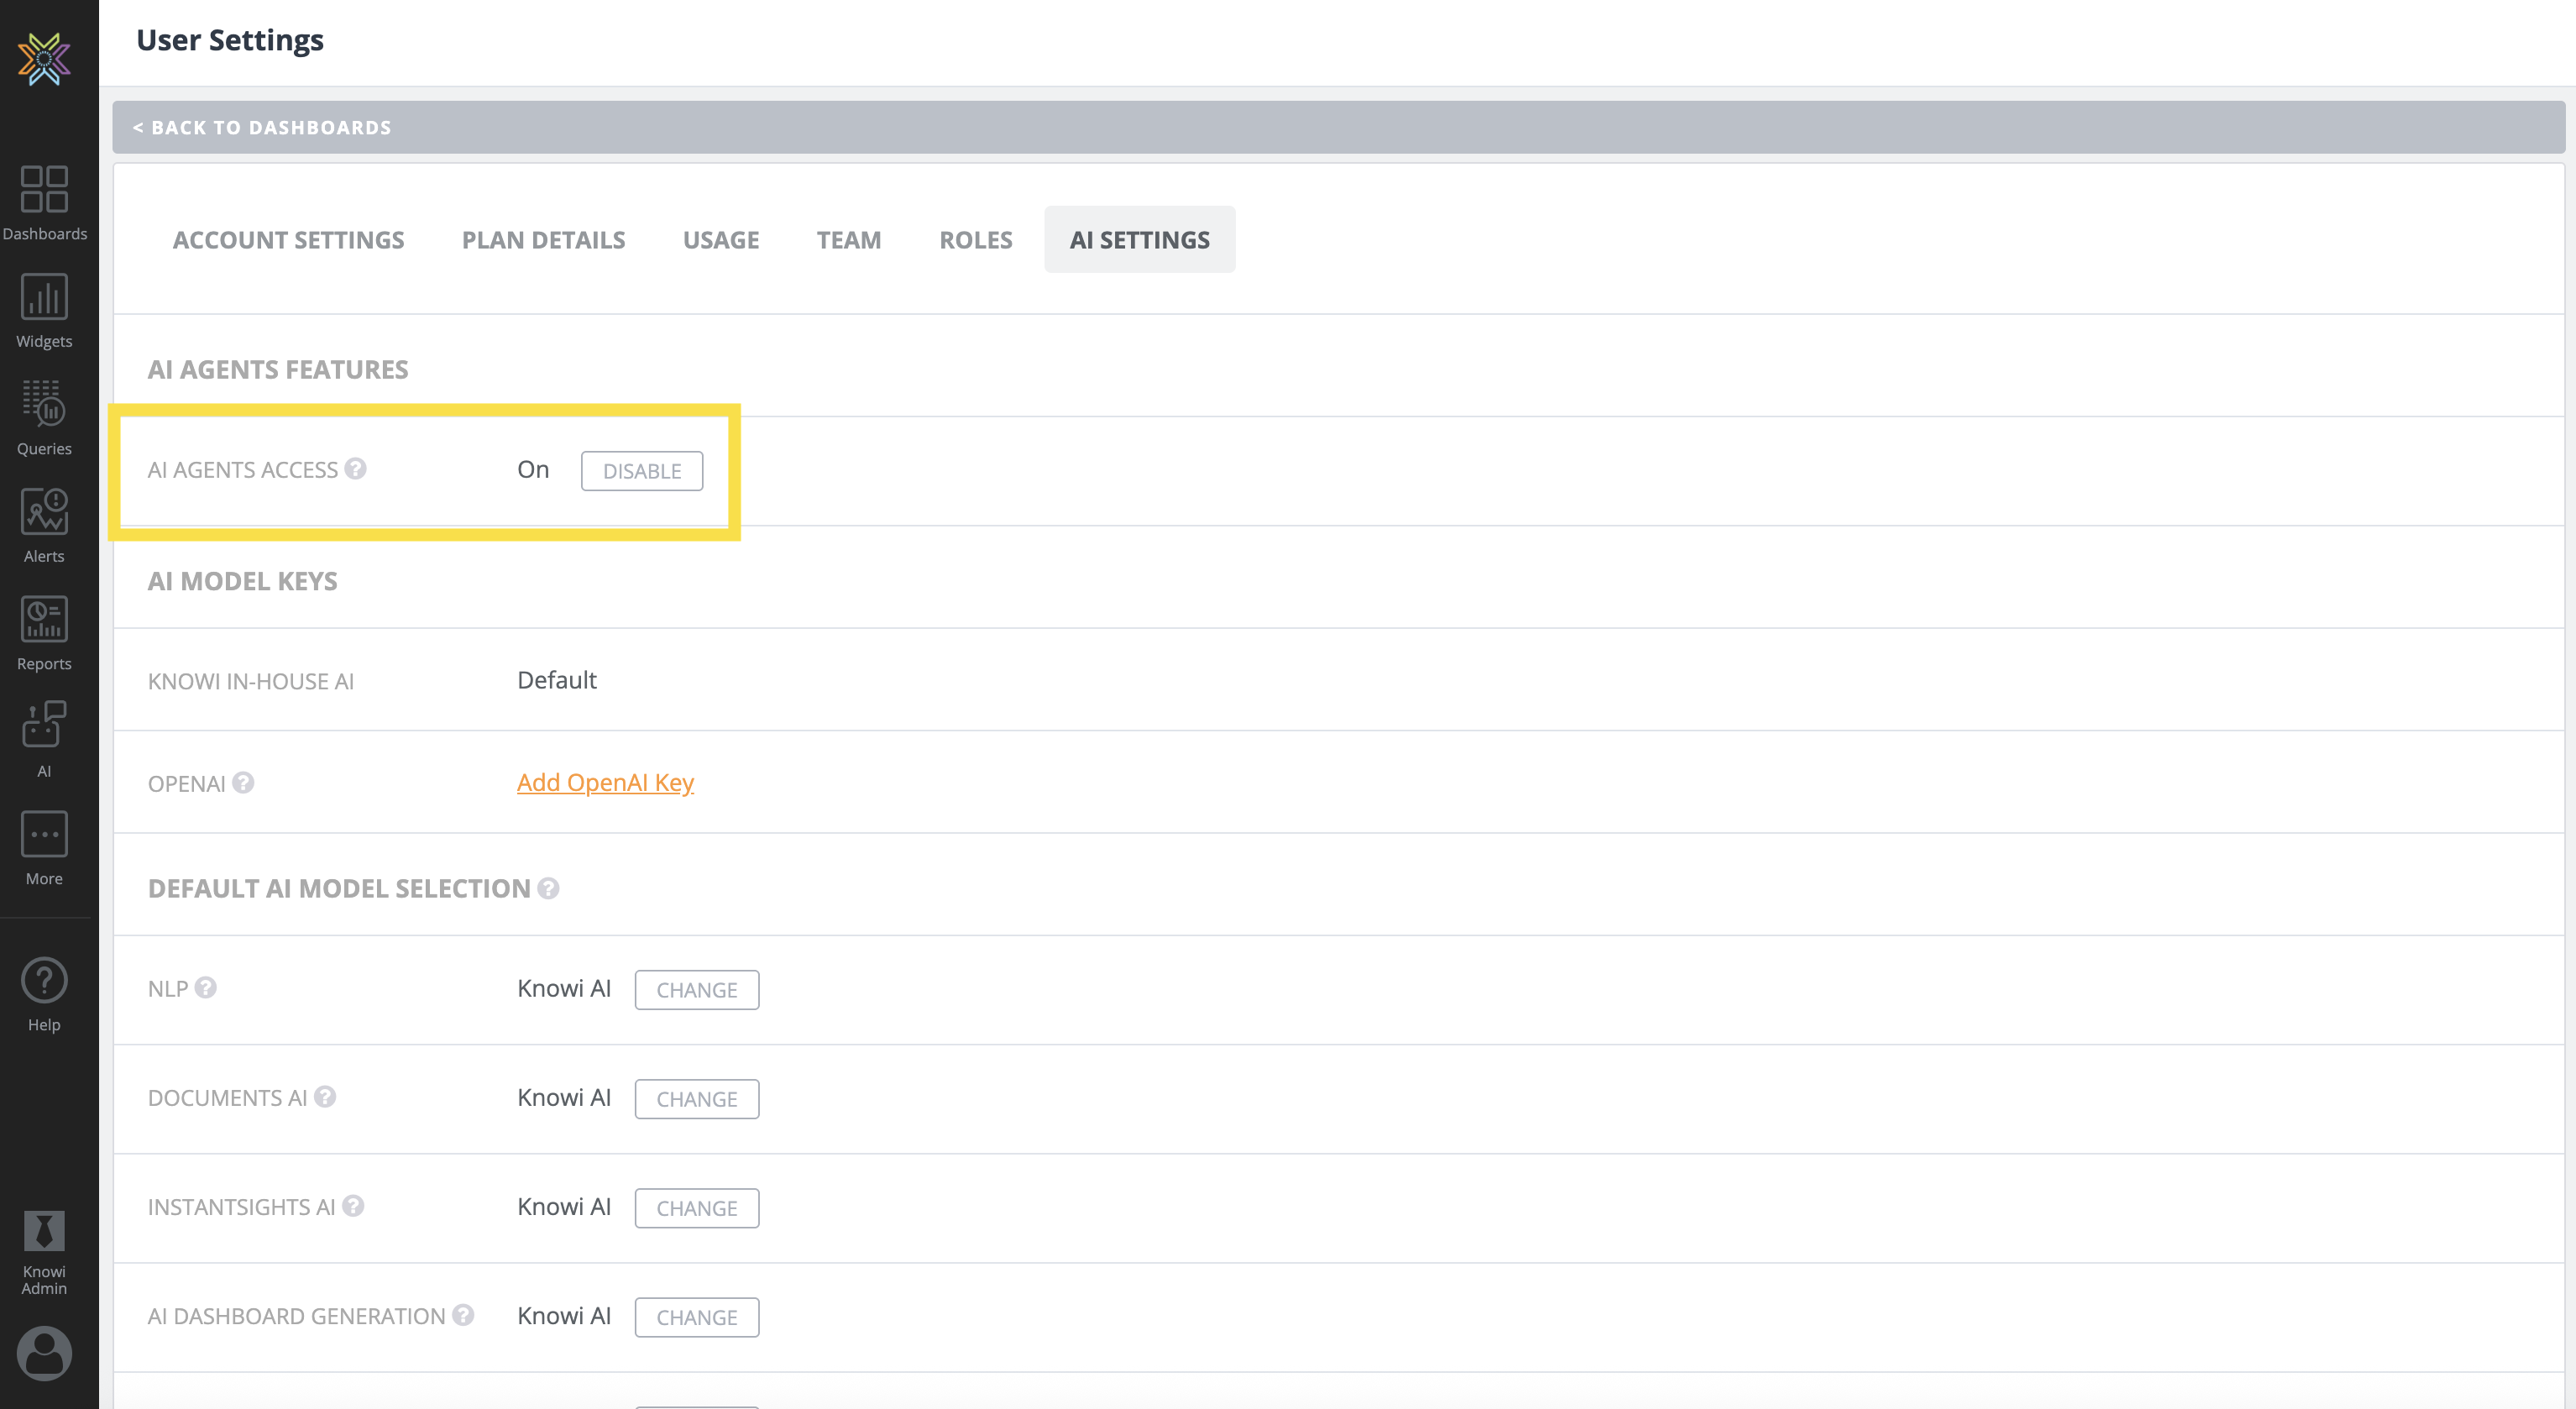This screenshot has width=2576, height=1409.
Task: Expand the More sidebar menu
Action: point(44,847)
